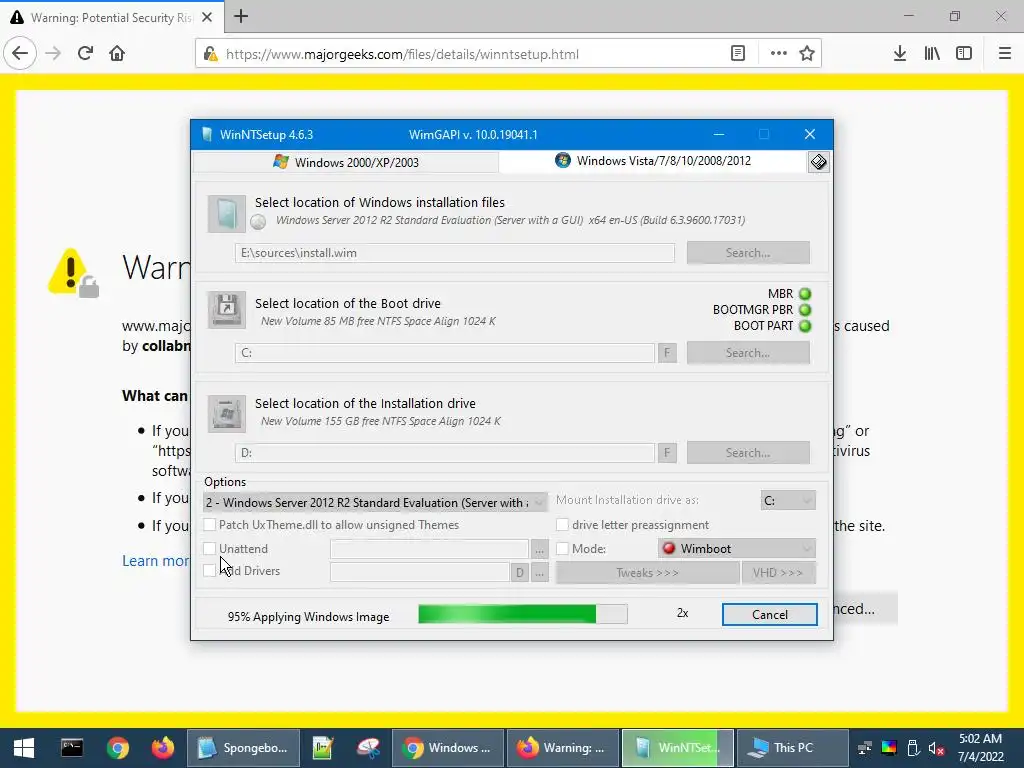1024x768 pixels.
Task: Click the Add Drivers path field
Action: point(420,572)
